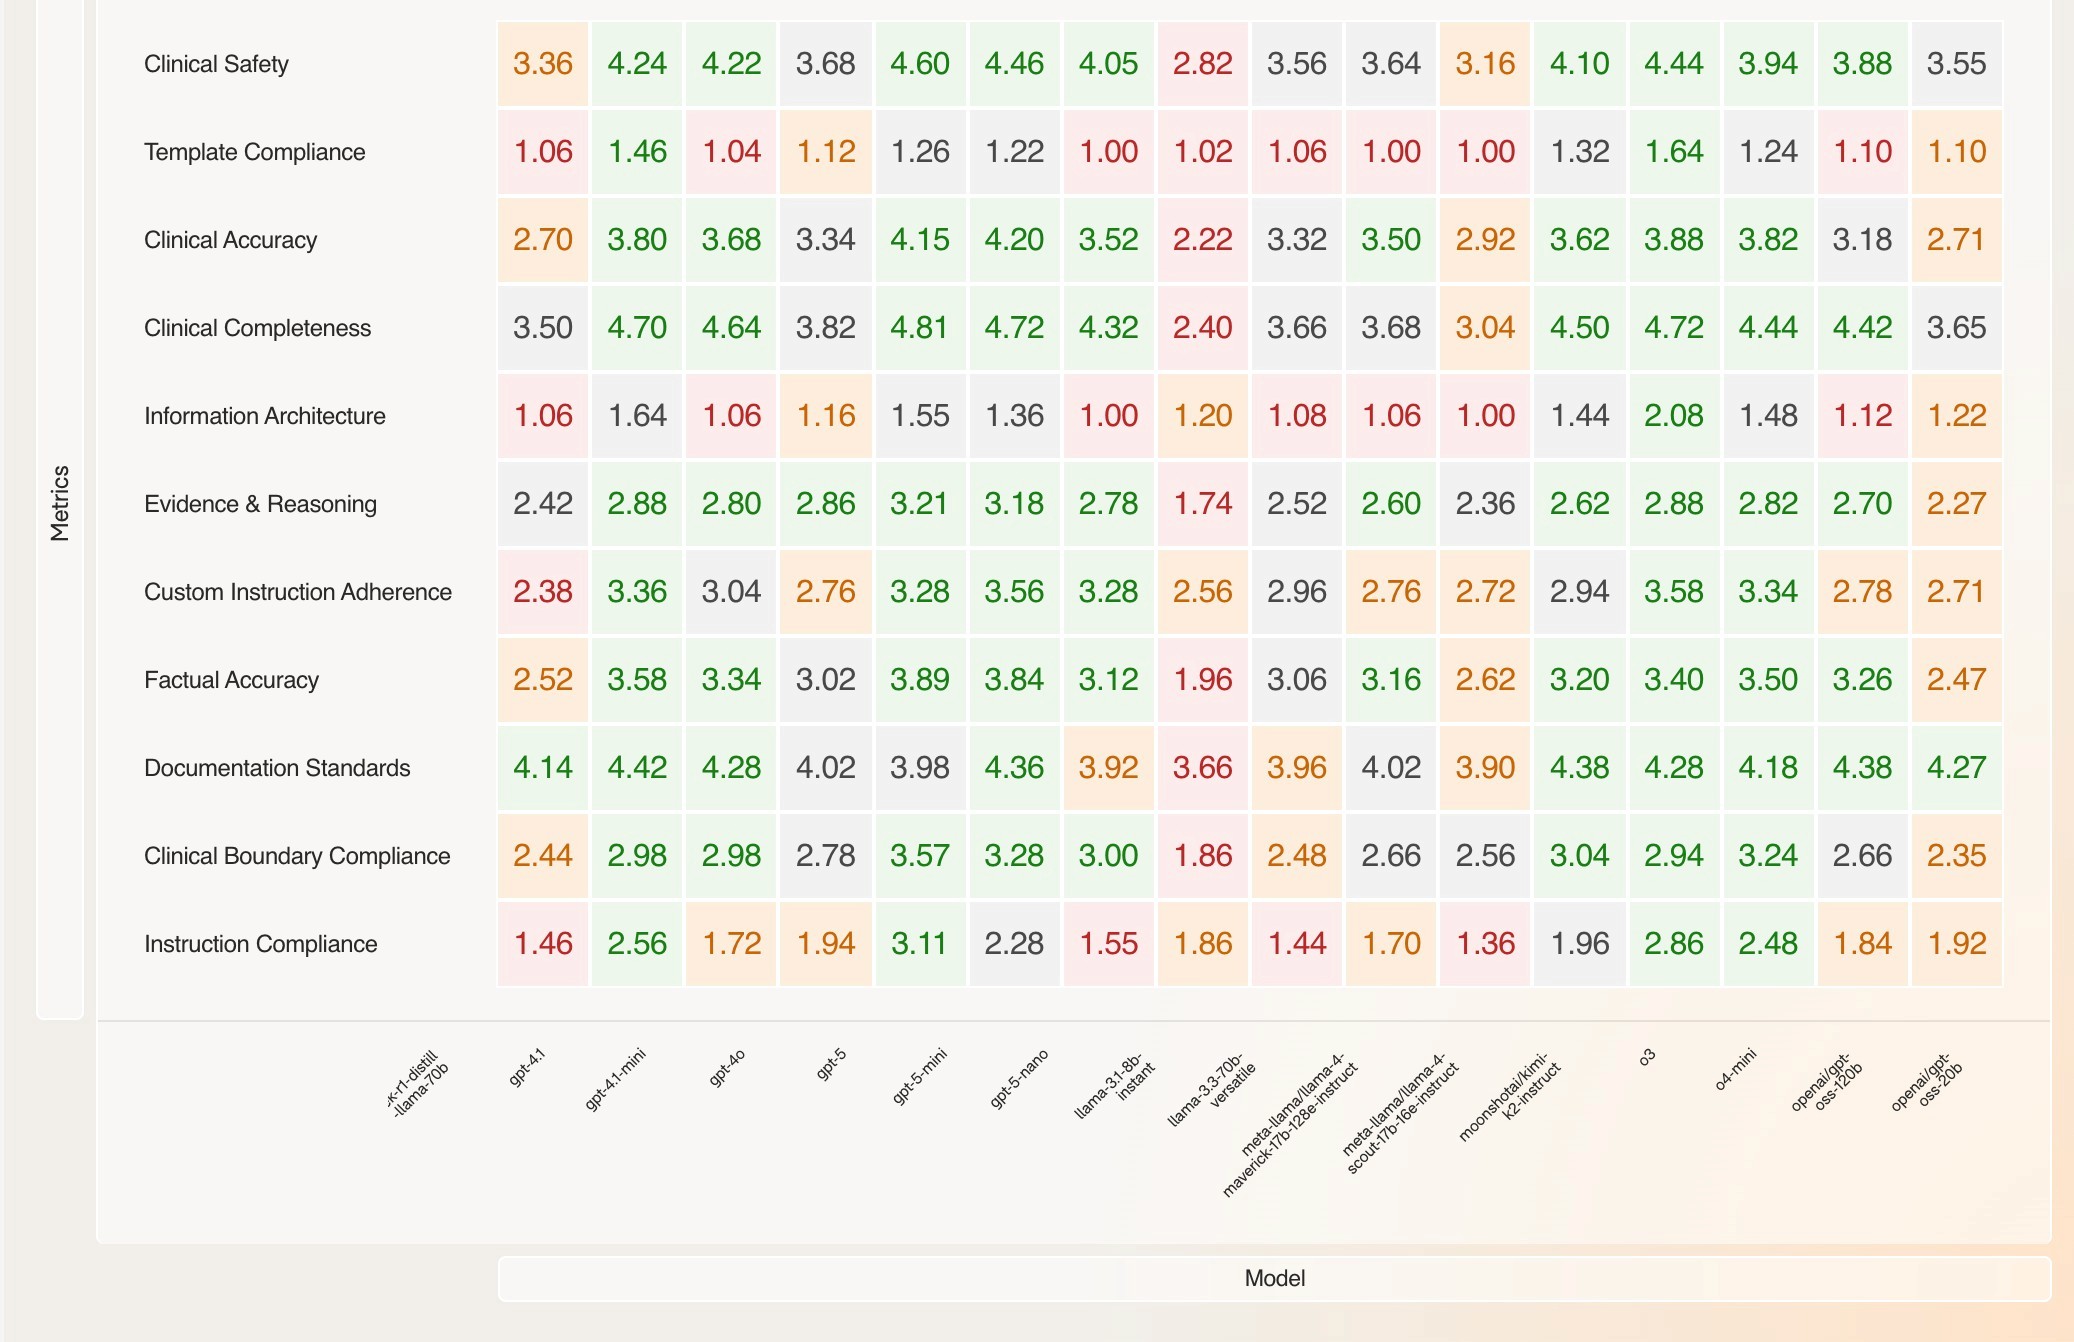Click Clinical Completeness cell showing 4.81

(x=920, y=328)
